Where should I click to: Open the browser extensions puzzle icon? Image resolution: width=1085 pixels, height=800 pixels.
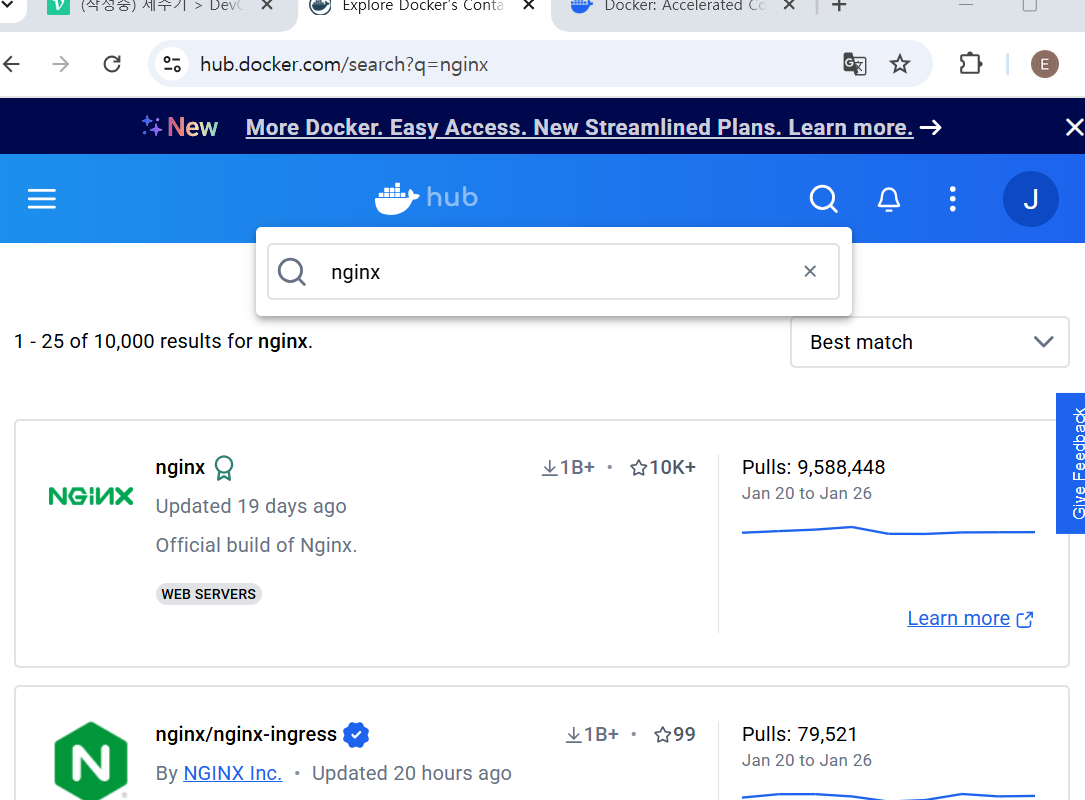pyautogui.click(x=971, y=64)
